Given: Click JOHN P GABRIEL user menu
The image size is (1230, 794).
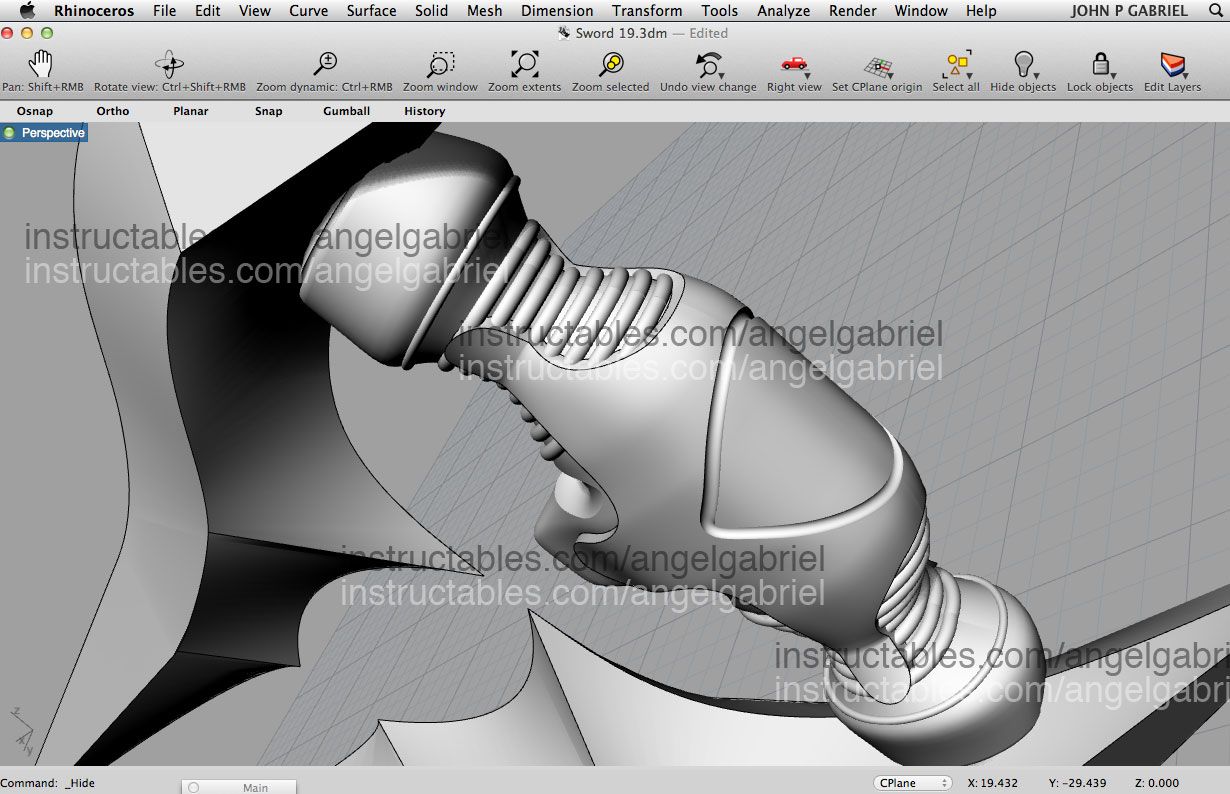Looking at the screenshot, I should [x=1129, y=11].
